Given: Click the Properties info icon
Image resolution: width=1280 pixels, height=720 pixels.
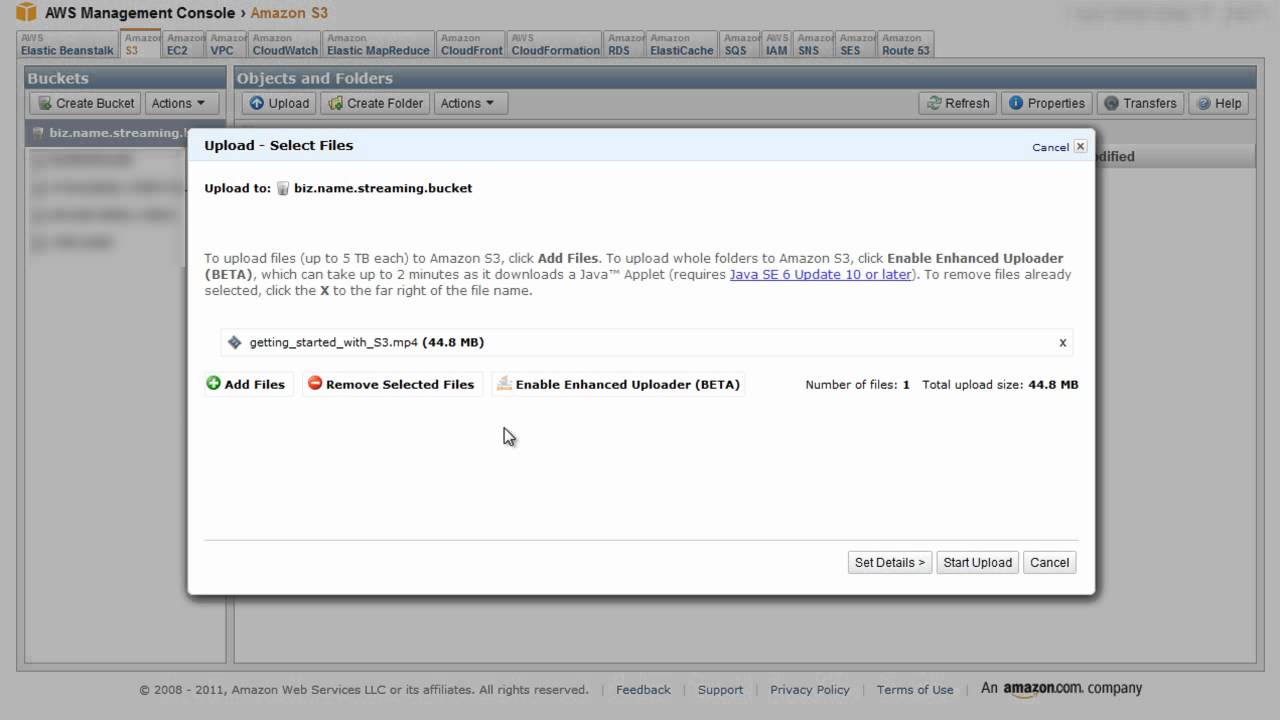Looking at the screenshot, I should [1016, 103].
